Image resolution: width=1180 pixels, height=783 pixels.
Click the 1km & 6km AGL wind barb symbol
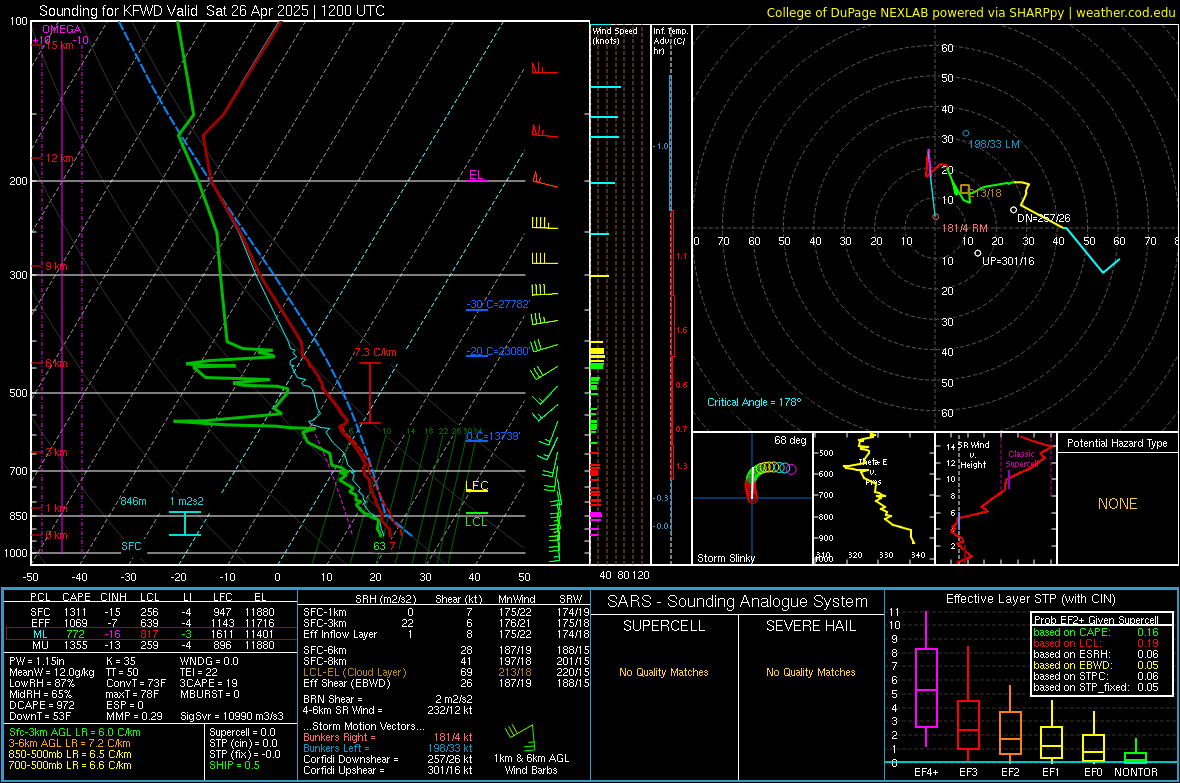[x=520, y=736]
